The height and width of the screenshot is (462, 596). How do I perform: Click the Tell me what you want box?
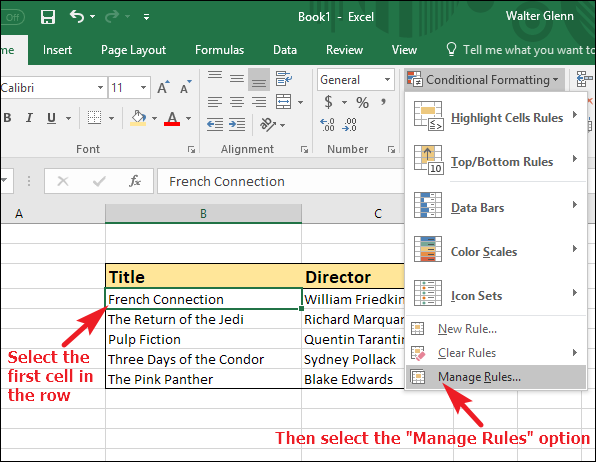(x=520, y=50)
